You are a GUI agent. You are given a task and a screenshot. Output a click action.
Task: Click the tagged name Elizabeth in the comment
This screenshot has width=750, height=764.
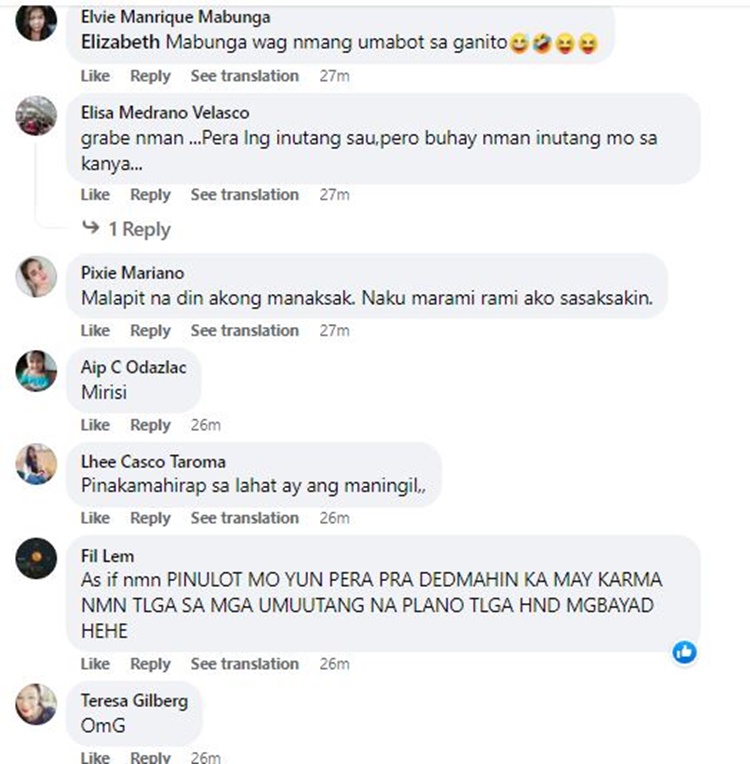(120, 42)
